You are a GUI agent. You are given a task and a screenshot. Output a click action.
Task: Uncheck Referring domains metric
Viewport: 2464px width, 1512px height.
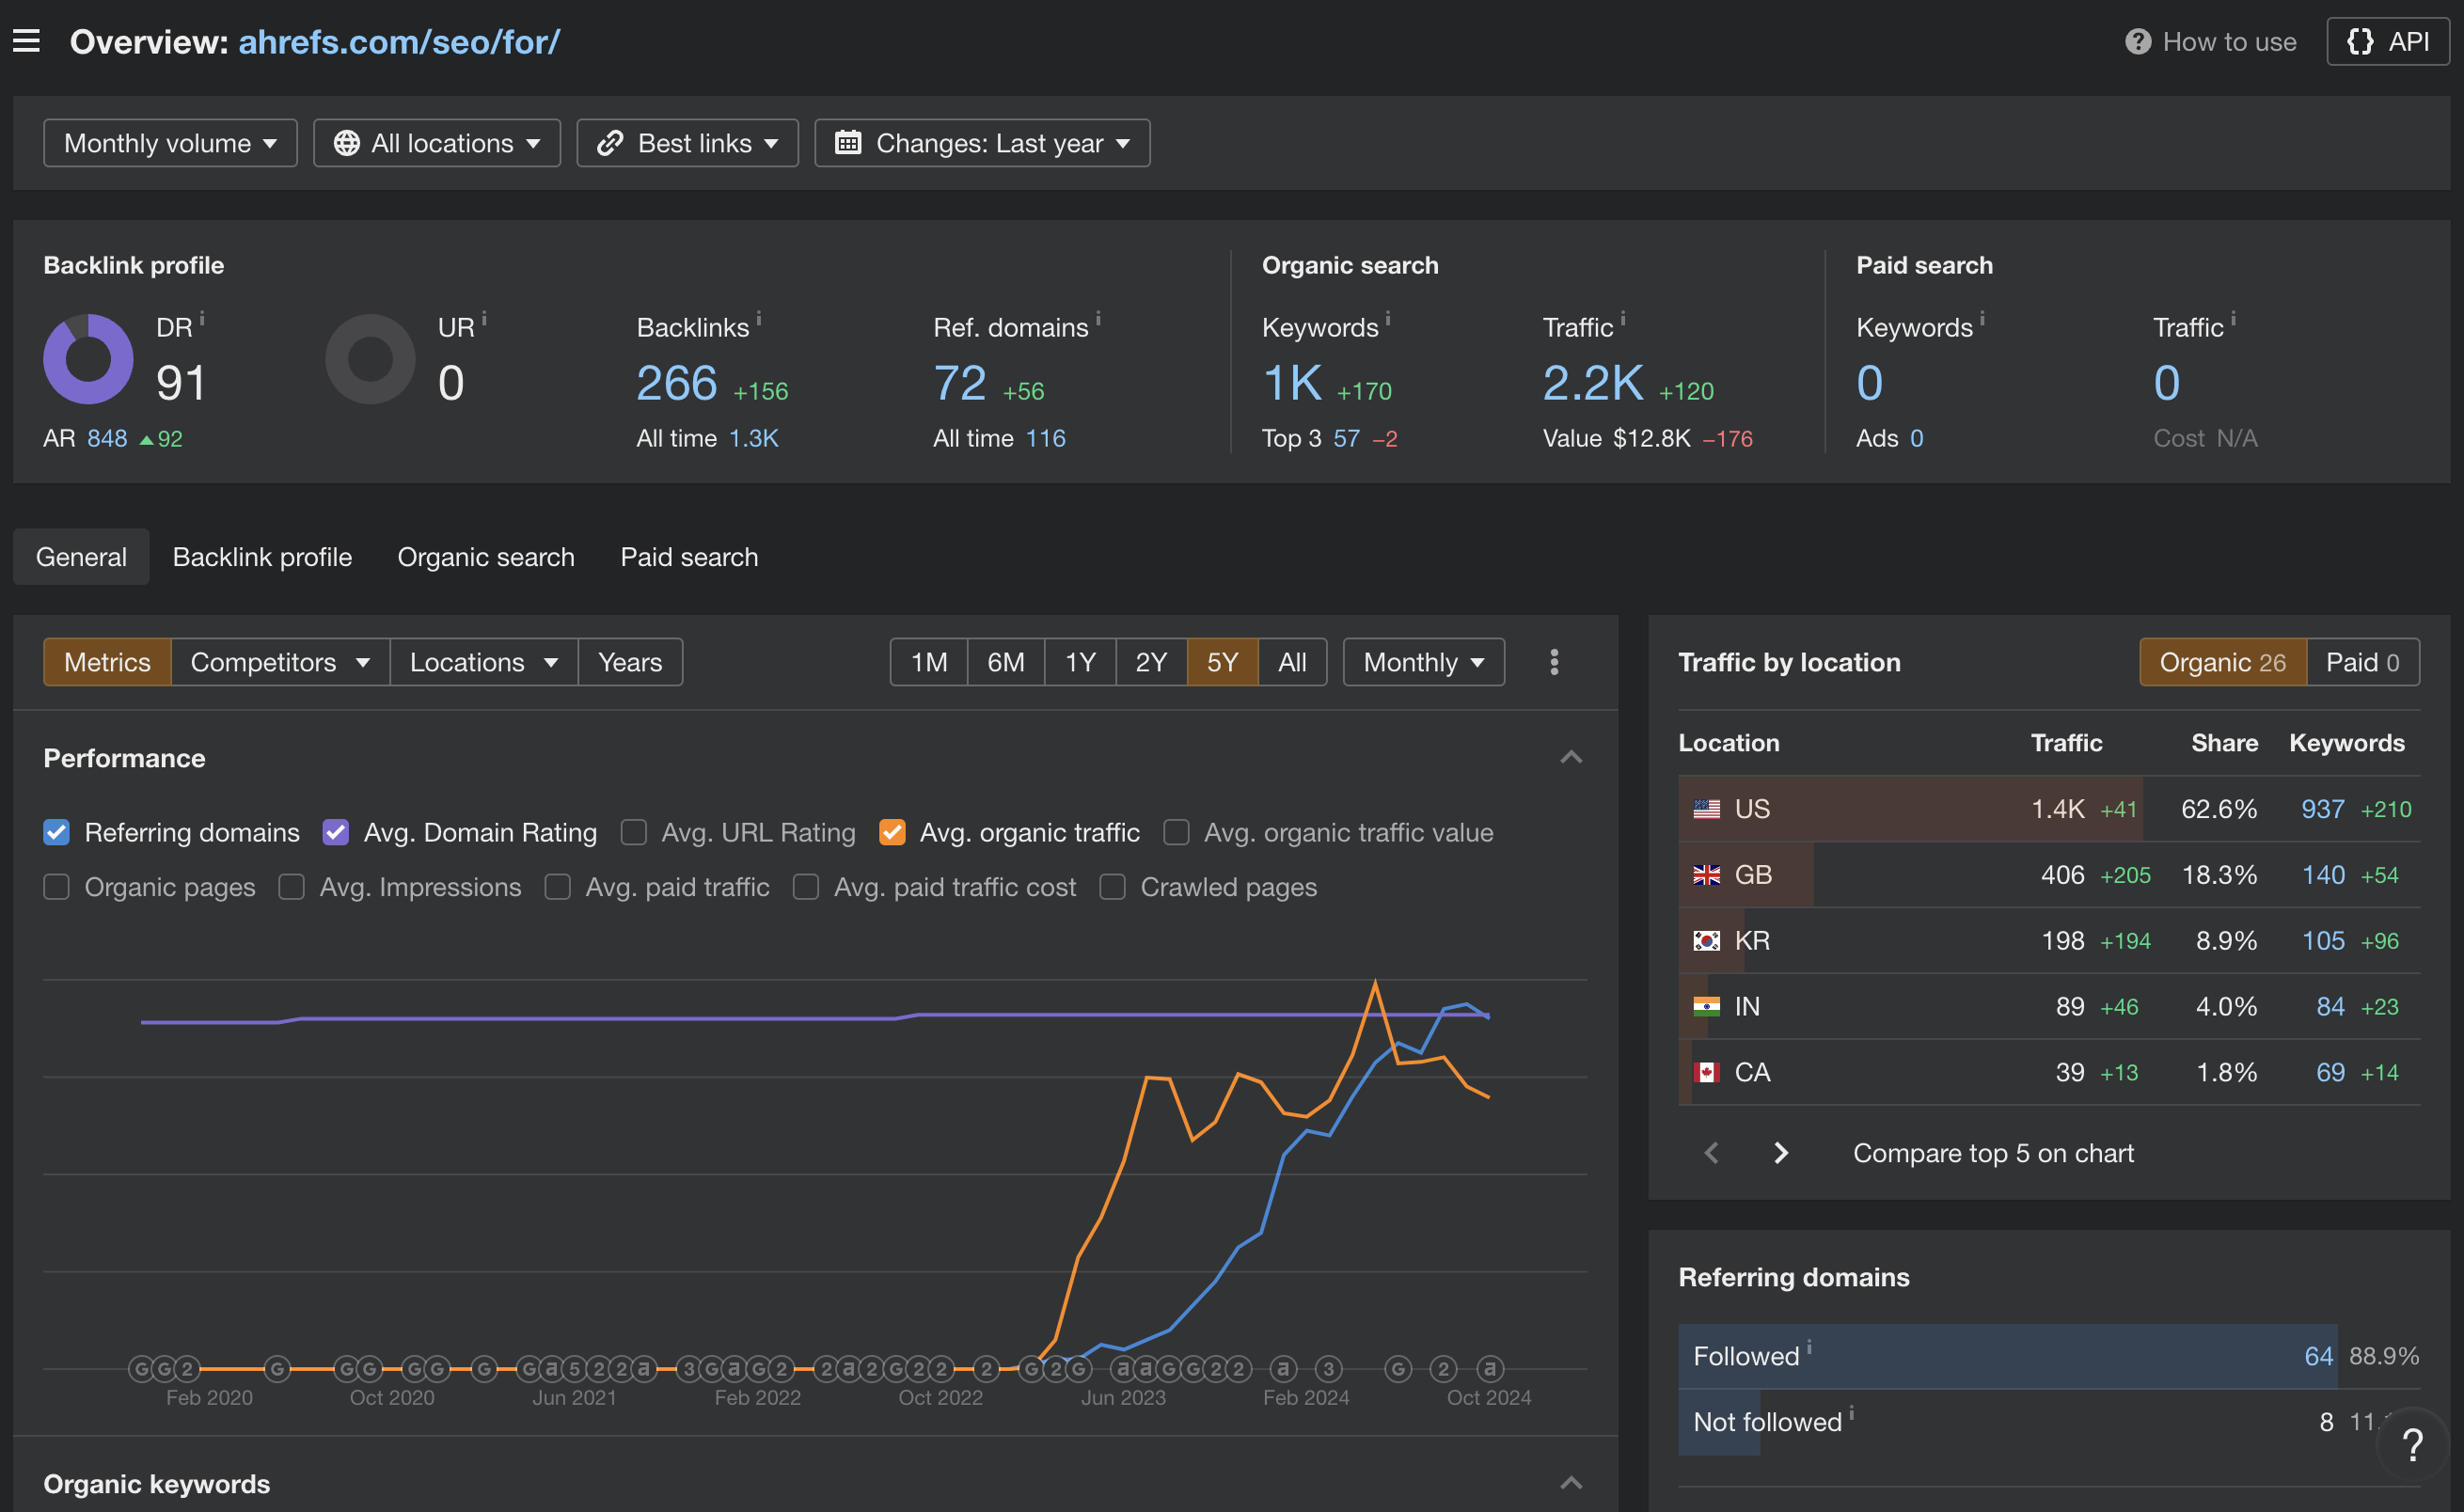(x=57, y=832)
